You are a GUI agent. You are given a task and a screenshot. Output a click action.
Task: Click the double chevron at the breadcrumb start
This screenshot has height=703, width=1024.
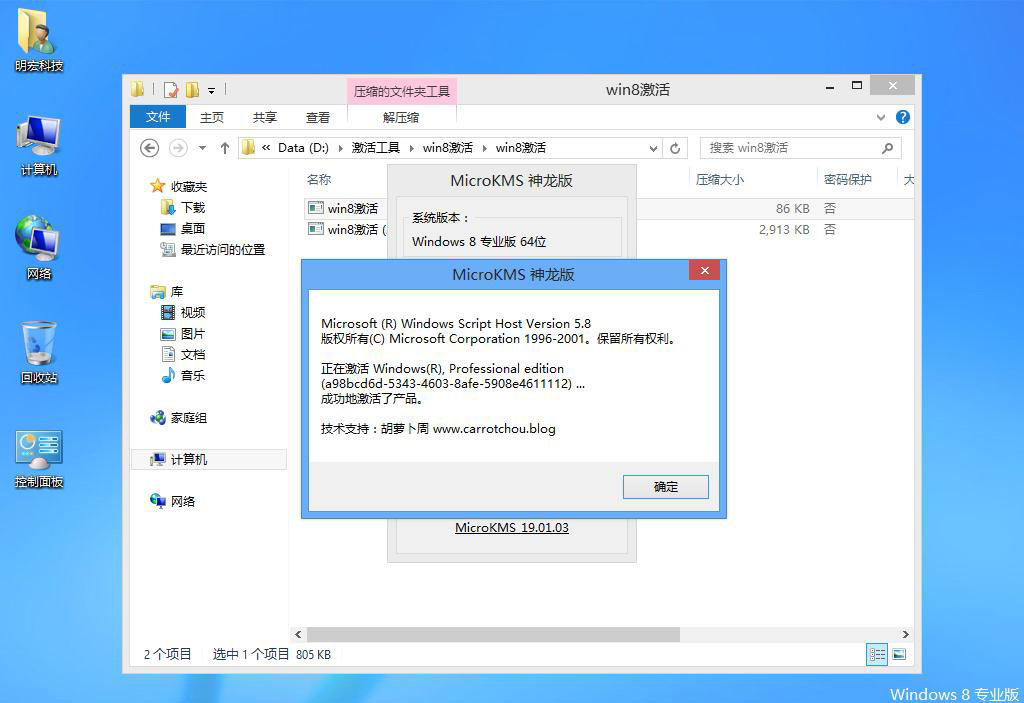[x=266, y=148]
